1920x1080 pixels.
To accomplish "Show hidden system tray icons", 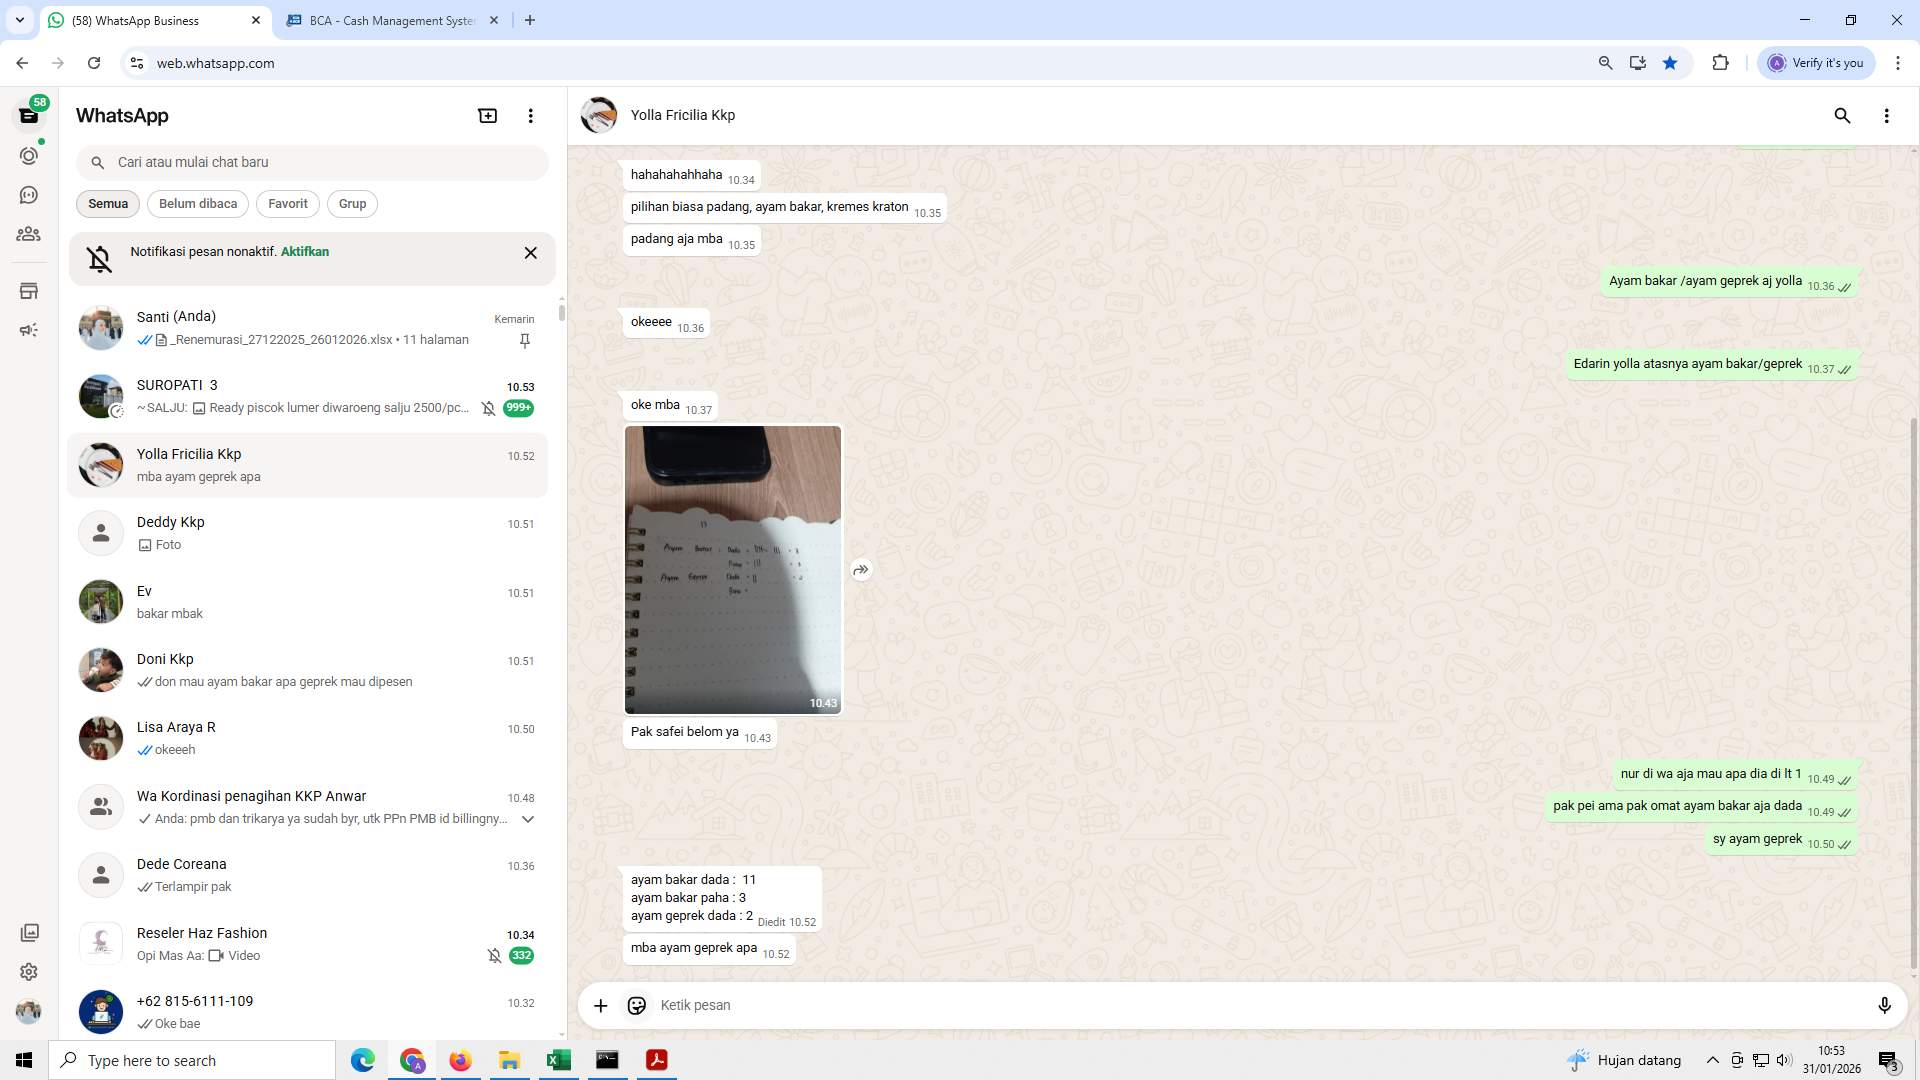I will point(1711,1060).
